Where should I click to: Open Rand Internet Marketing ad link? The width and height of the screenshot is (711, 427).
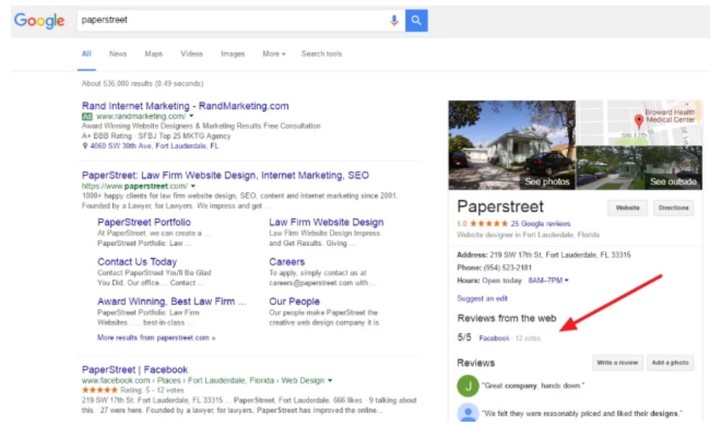(x=185, y=106)
